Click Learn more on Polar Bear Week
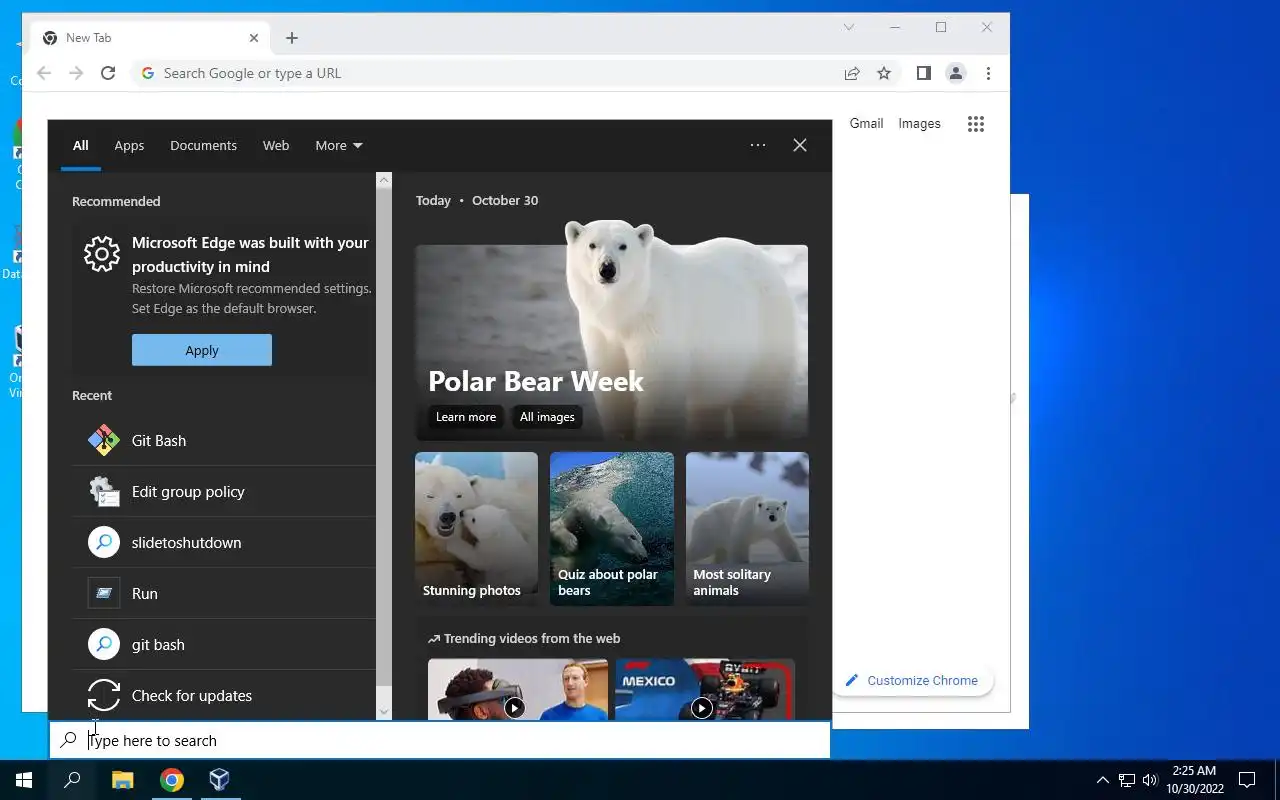Image resolution: width=1280 pixels, height=800 pixels. pos(466,417)
